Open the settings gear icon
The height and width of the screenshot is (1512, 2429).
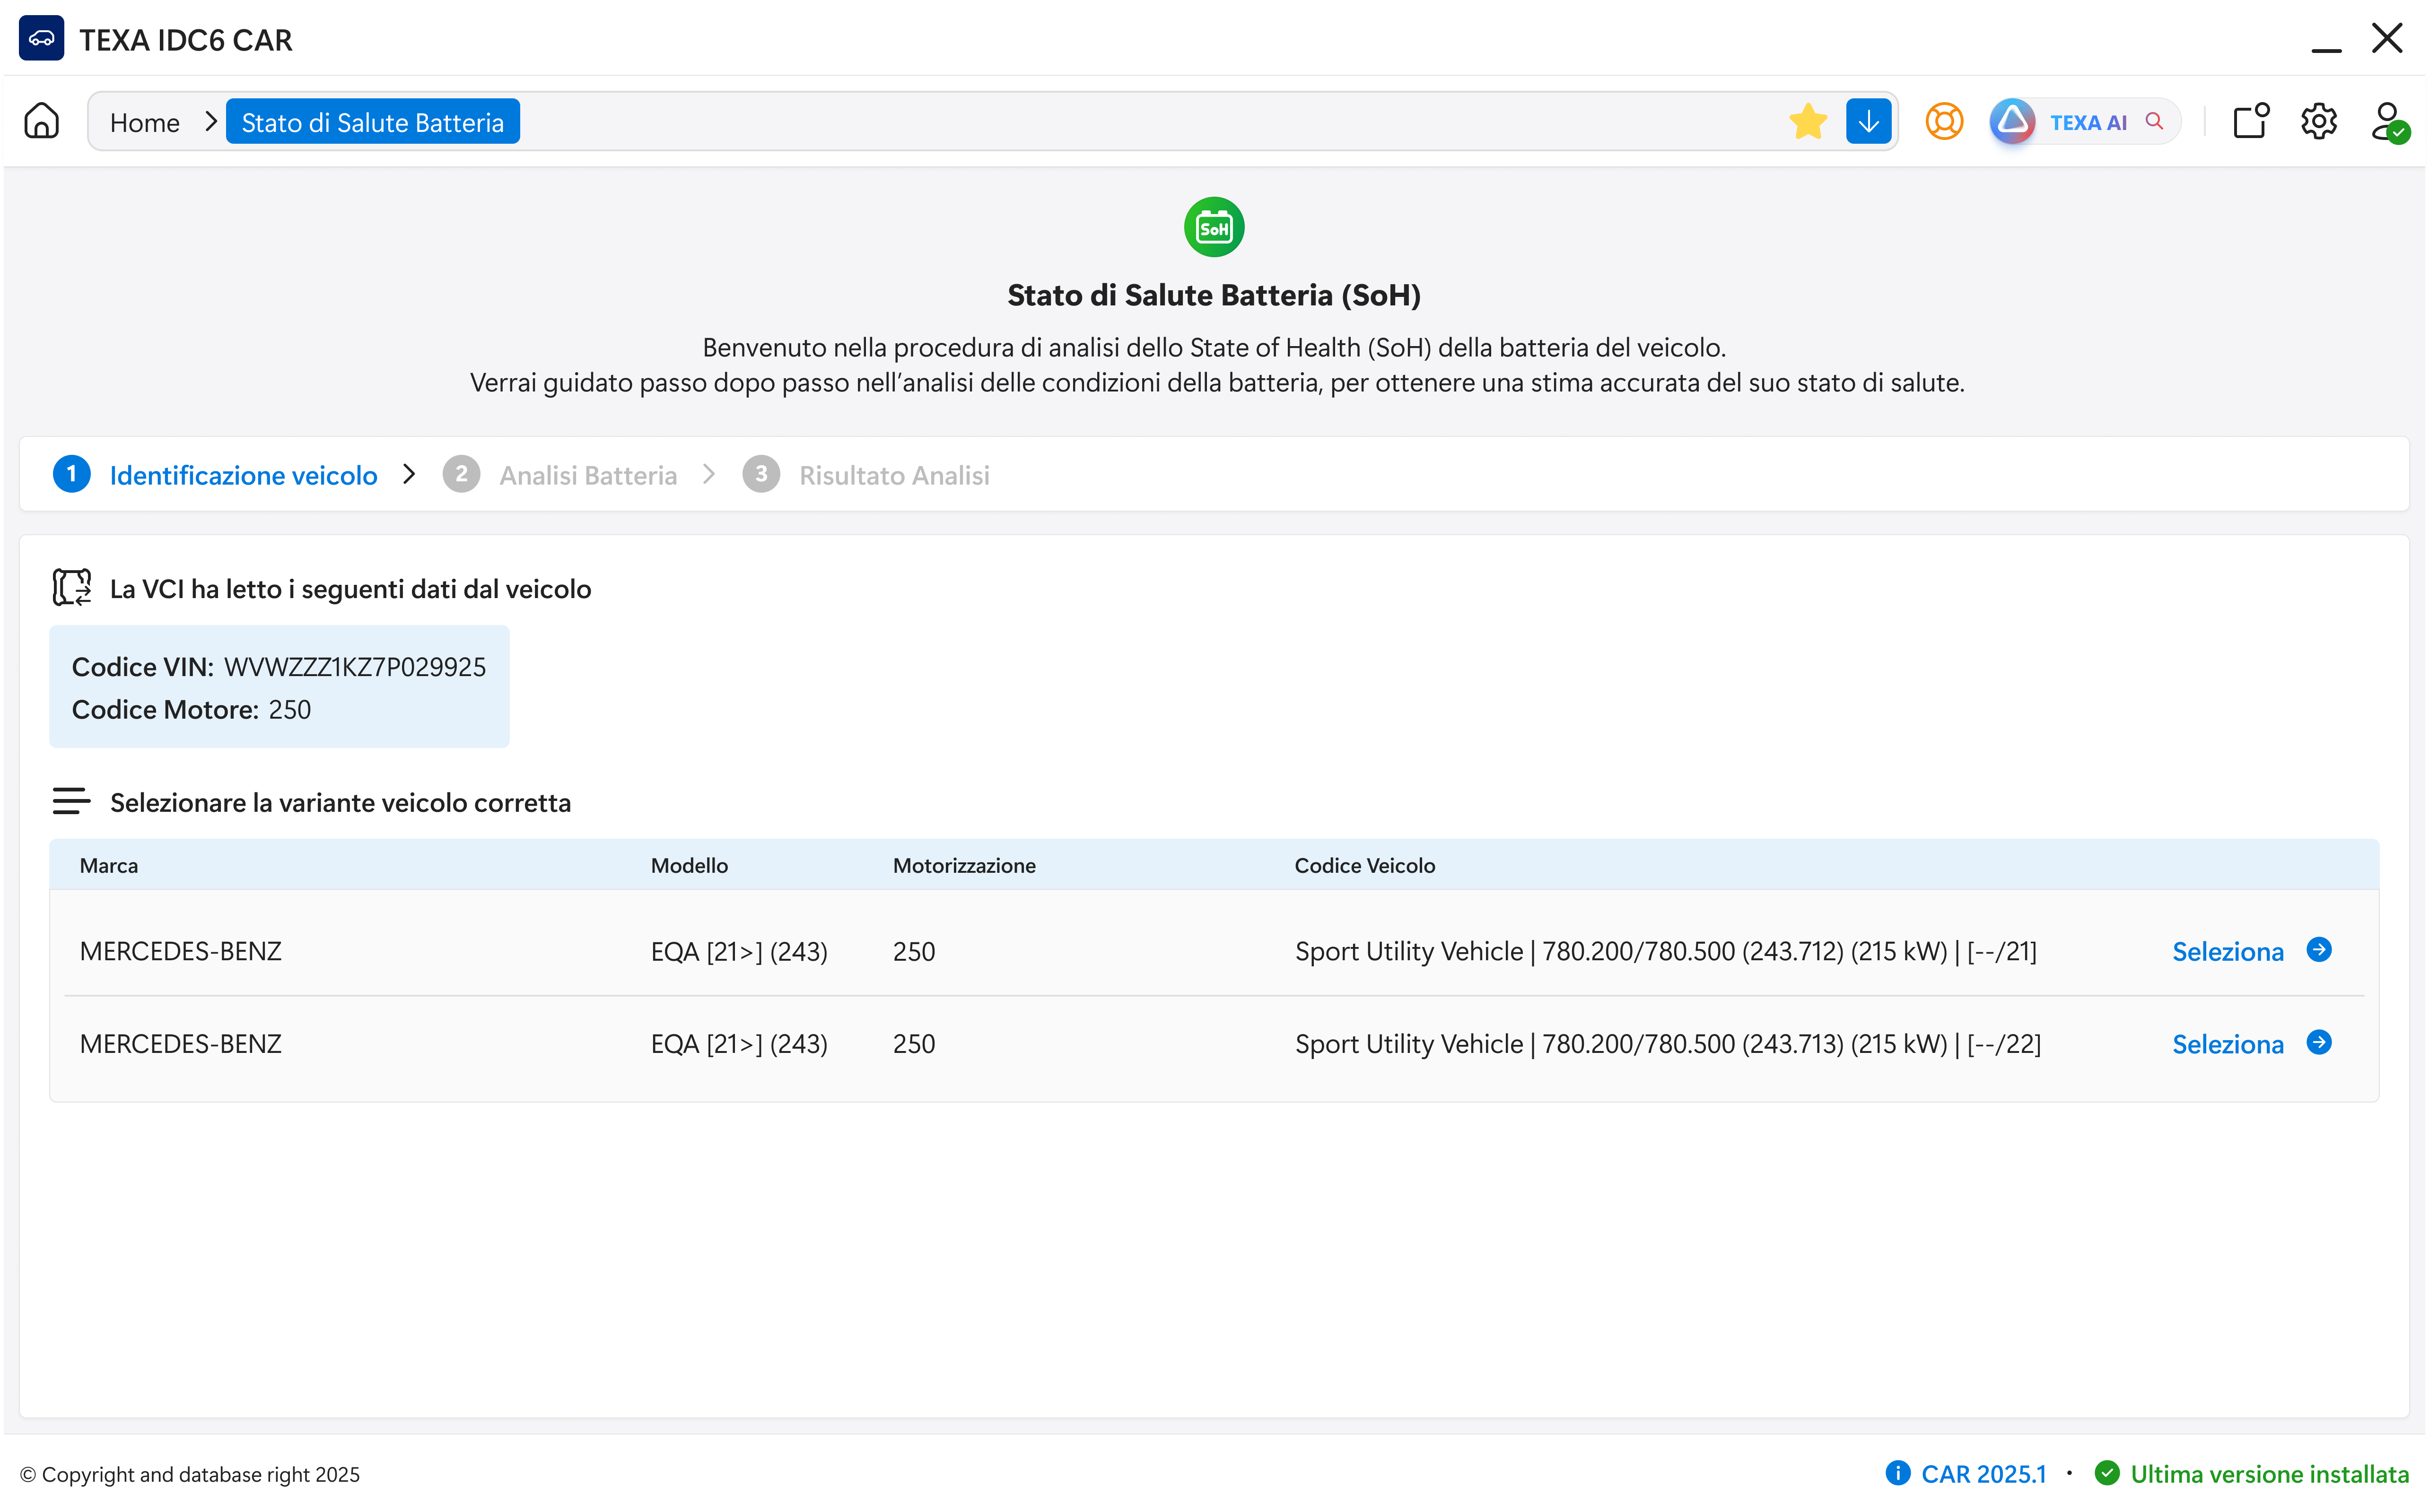(x=2318, y=121)
